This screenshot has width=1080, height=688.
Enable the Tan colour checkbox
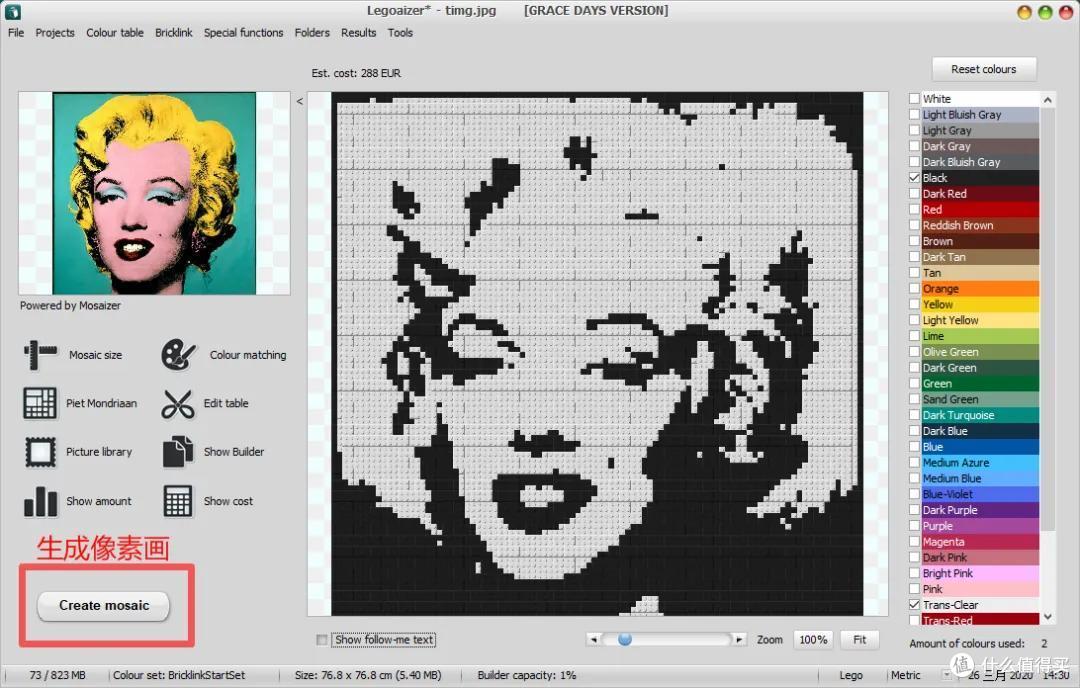[915, 273]
